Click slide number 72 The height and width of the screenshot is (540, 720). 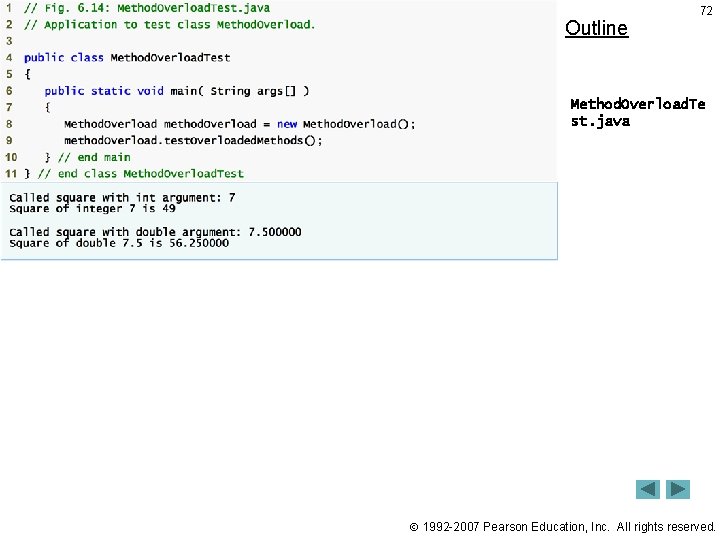click(x=706, y=11)
